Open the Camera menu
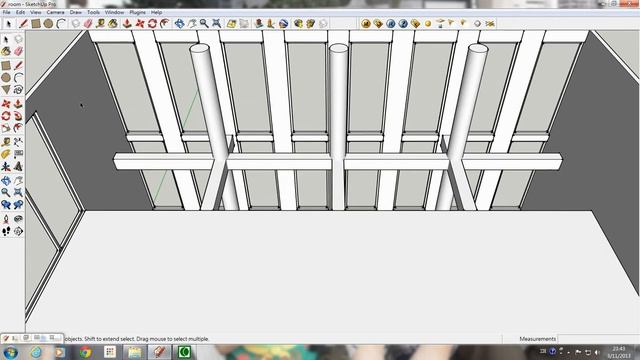640x360 pixels. pyautogui.click(x=56, y=12)
